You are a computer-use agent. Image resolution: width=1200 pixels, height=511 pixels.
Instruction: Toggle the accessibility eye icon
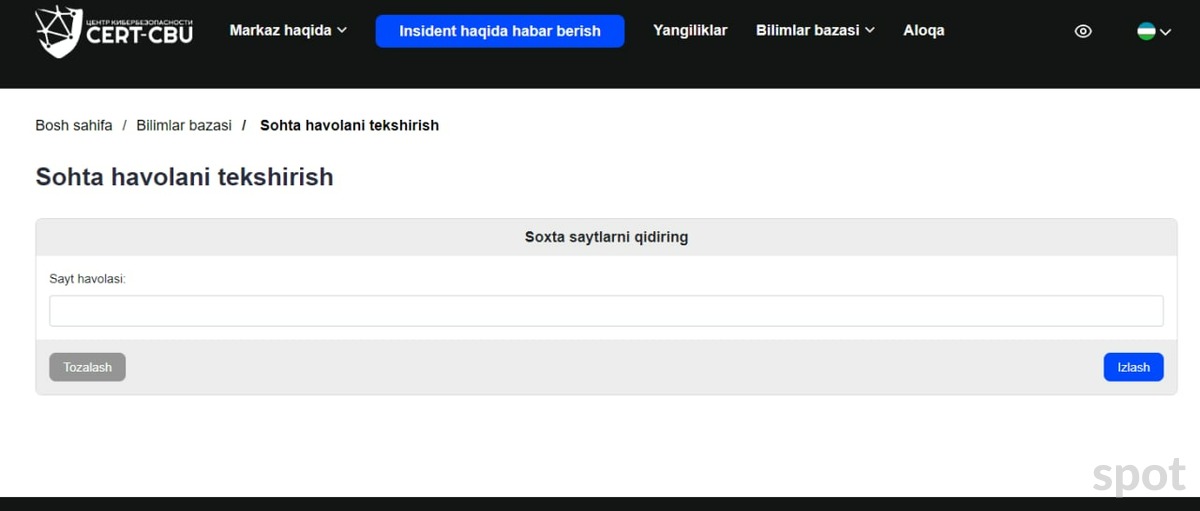1083,31
